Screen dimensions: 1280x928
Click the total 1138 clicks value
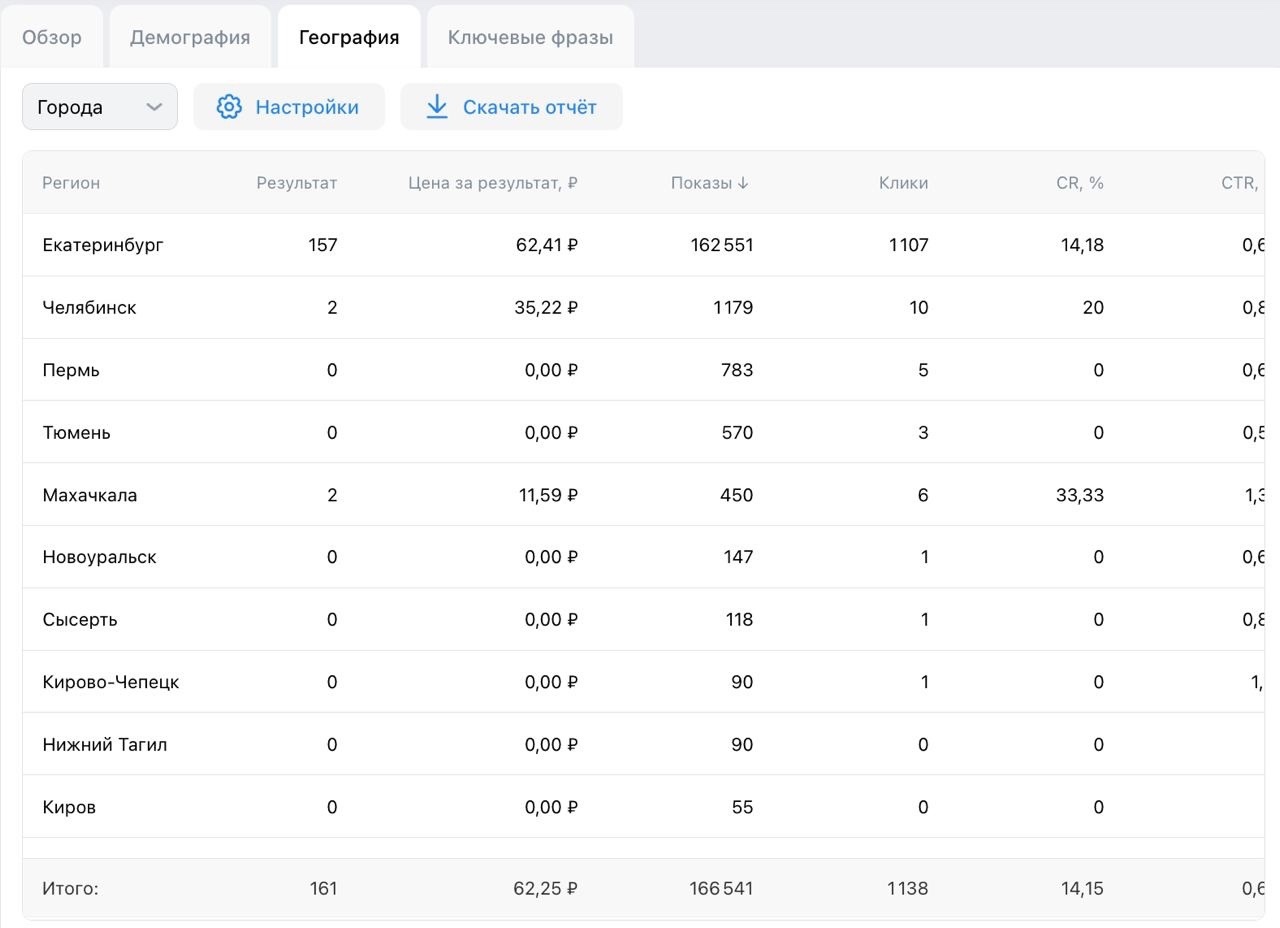tap(907, 888)
